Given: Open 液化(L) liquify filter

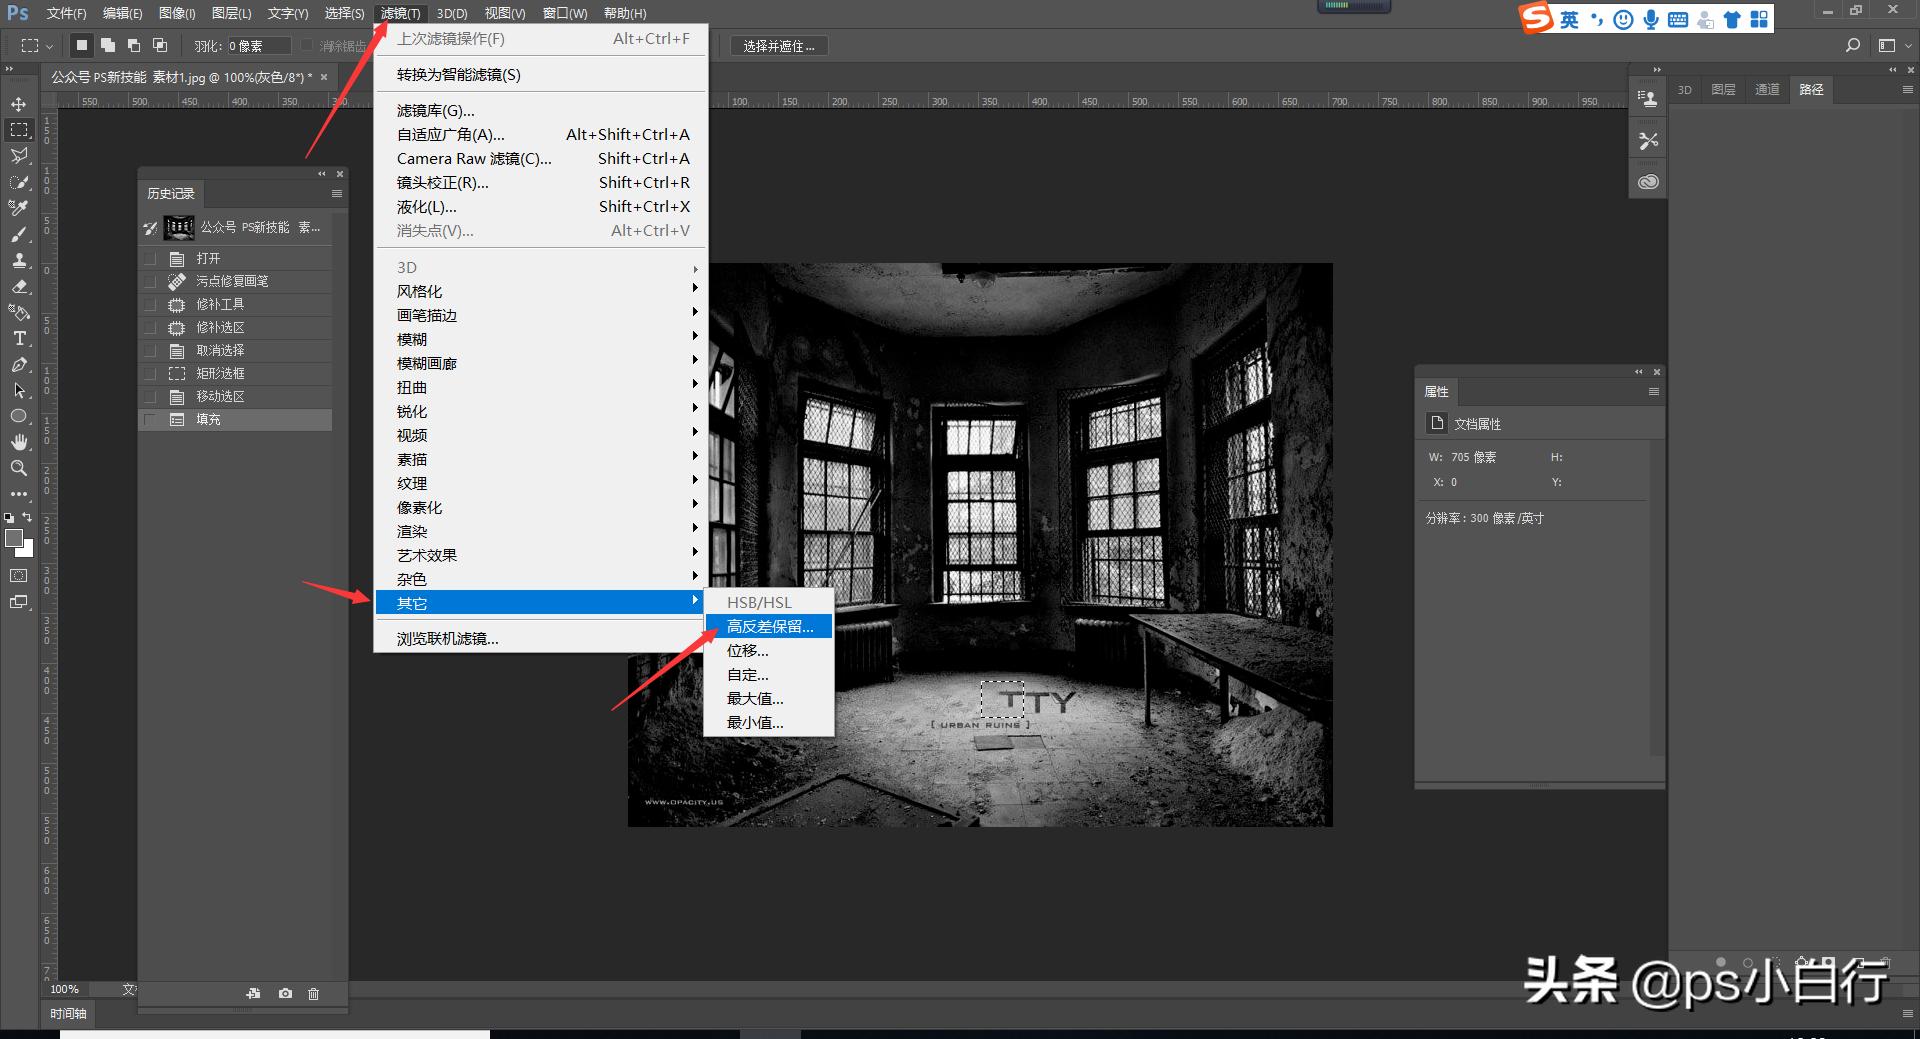Looking at the screenshot, I should pyautogui.click(x=540, y=207).
